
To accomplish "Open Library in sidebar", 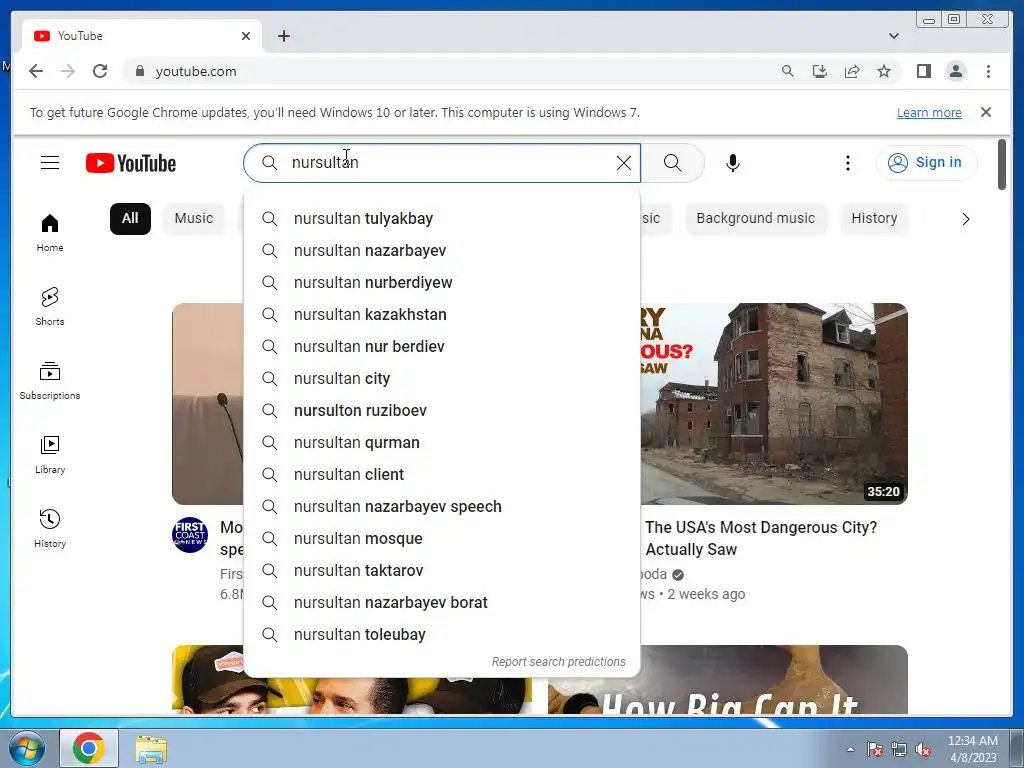I will click(x=50, y=455).
